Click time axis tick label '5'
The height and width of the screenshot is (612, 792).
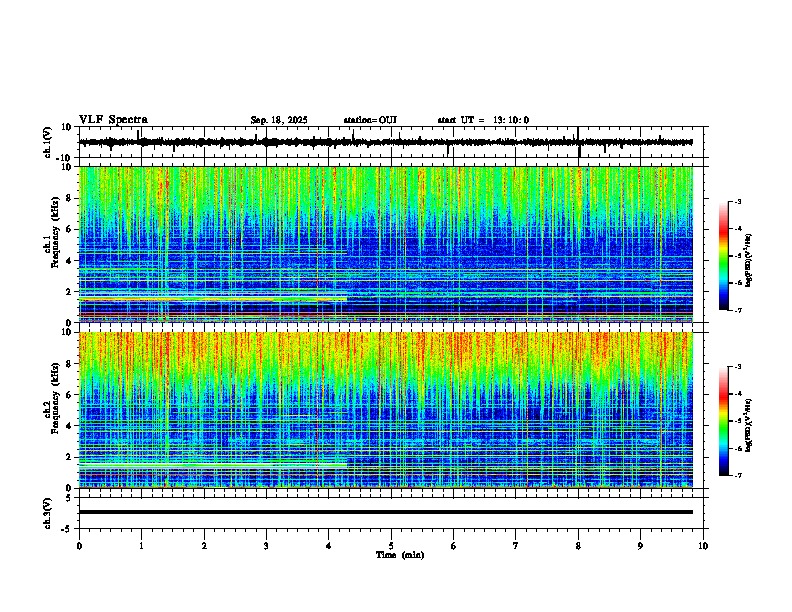[x=391, y=546]
